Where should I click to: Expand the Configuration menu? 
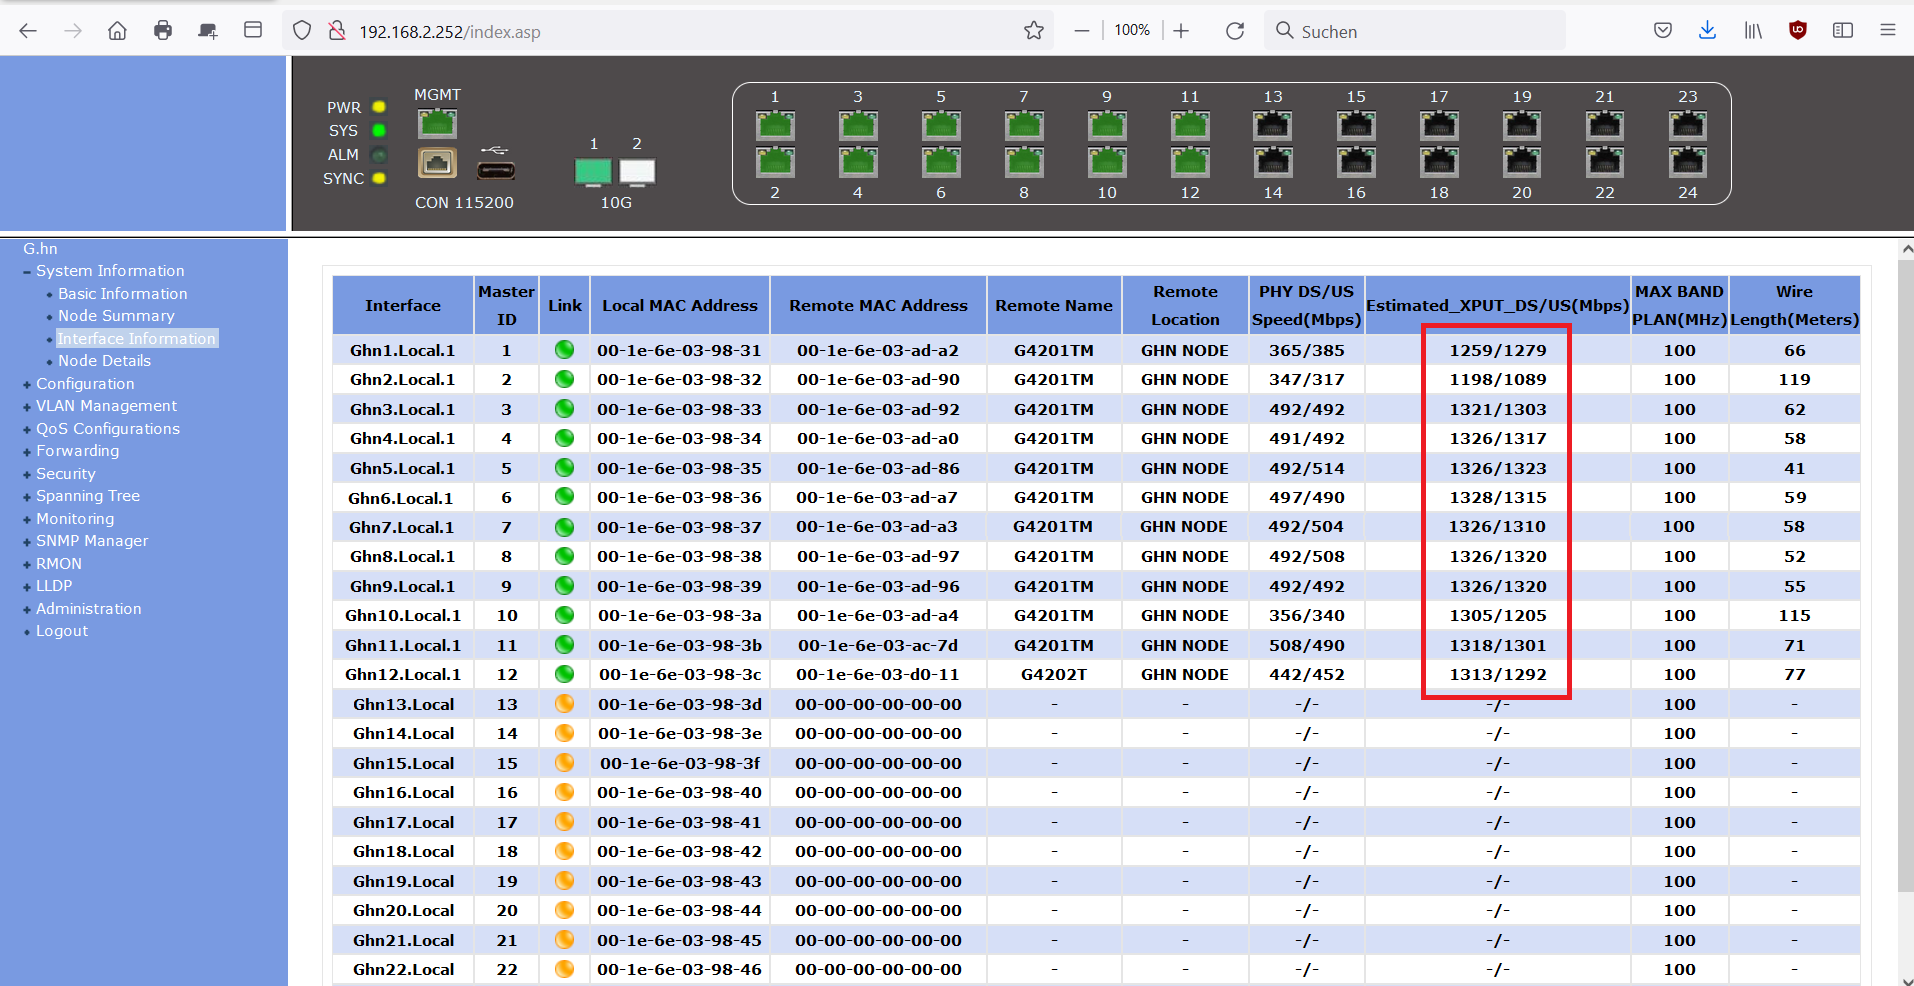pyautogui.click(x=27, y=384)
